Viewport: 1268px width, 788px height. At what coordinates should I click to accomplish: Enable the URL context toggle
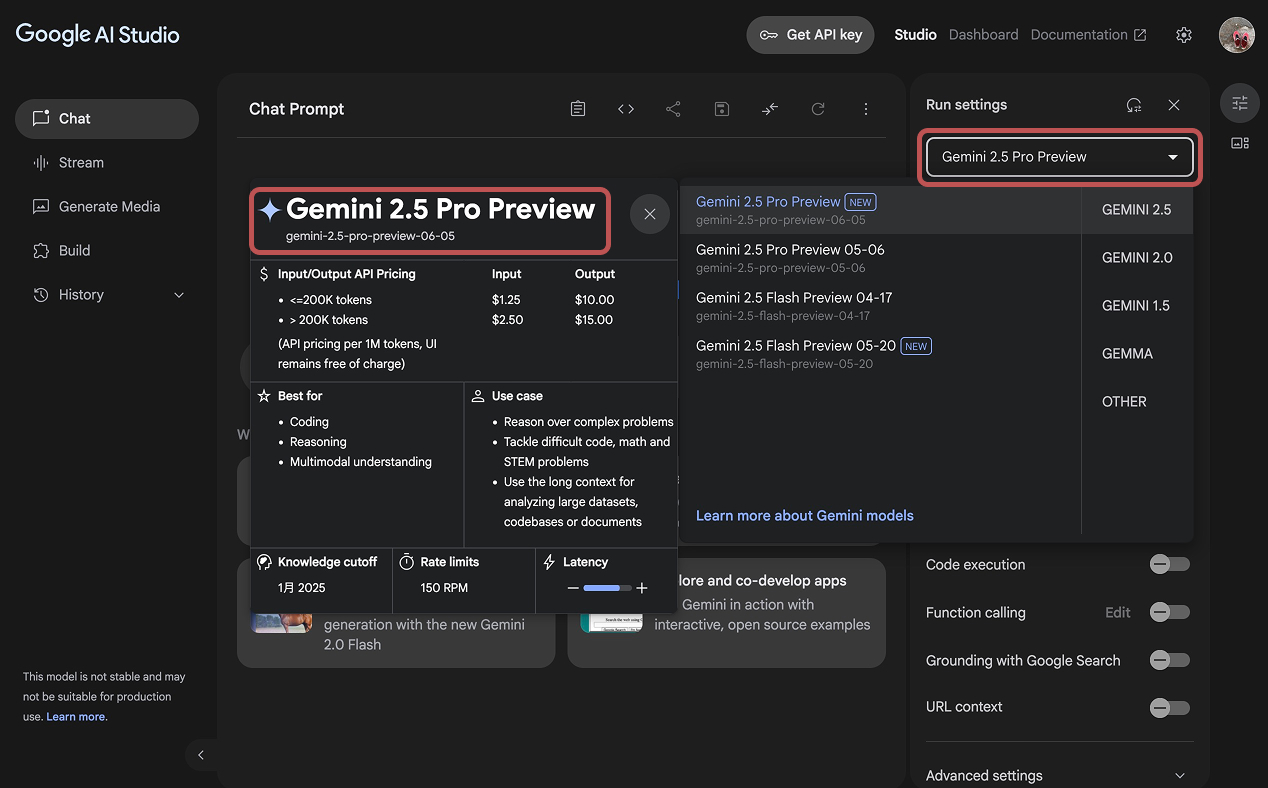point(1169,708)
